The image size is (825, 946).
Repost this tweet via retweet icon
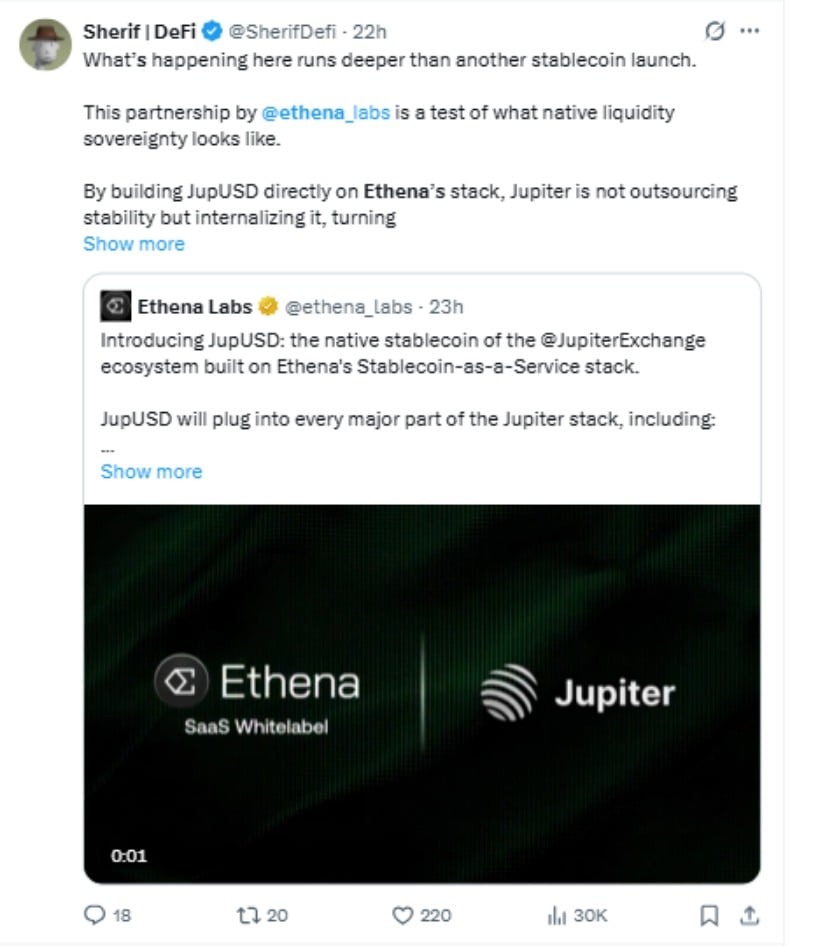click(247, 915)
